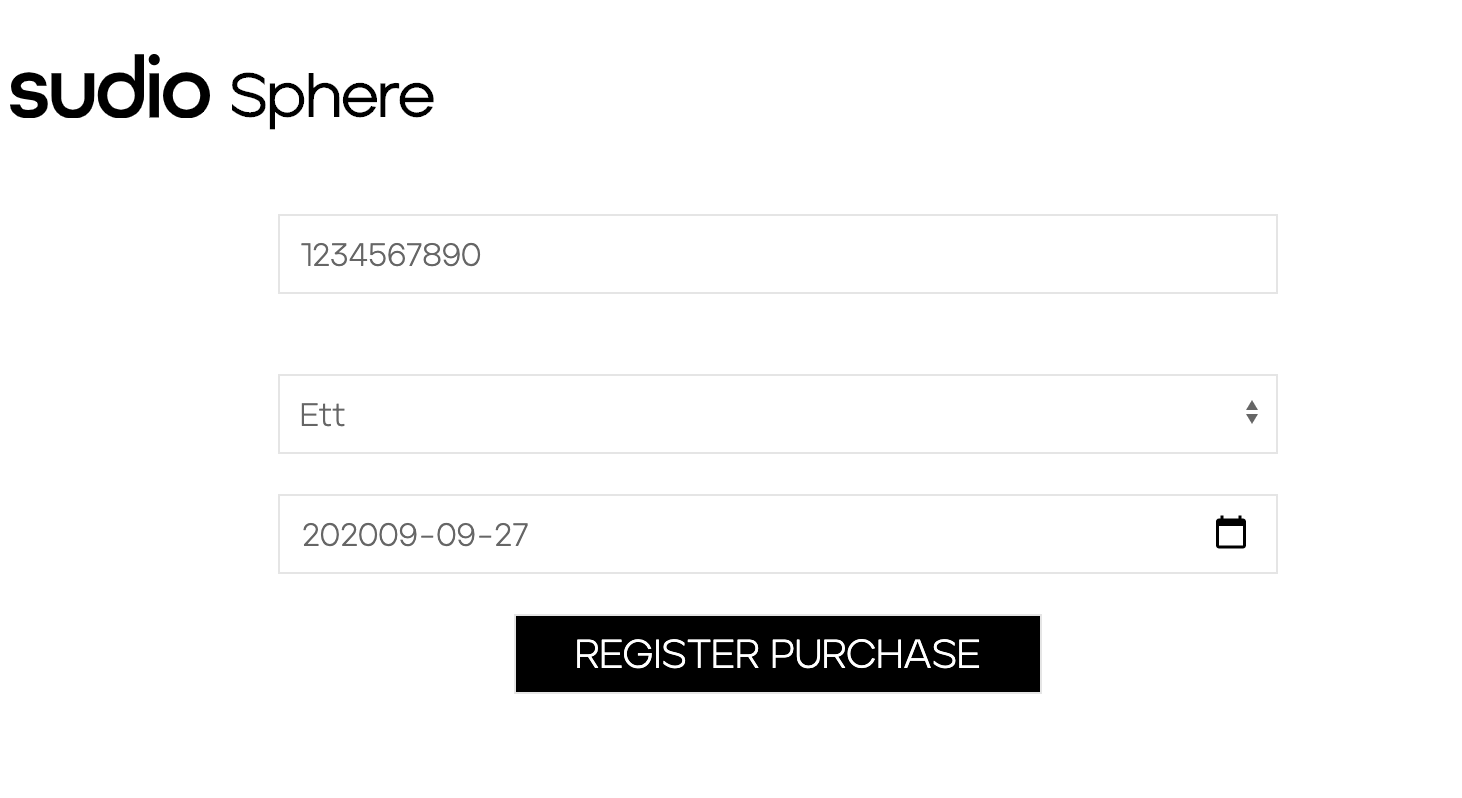
Task: Click the downward triangle of the Ett selector
Action: tap(1251, 420)
